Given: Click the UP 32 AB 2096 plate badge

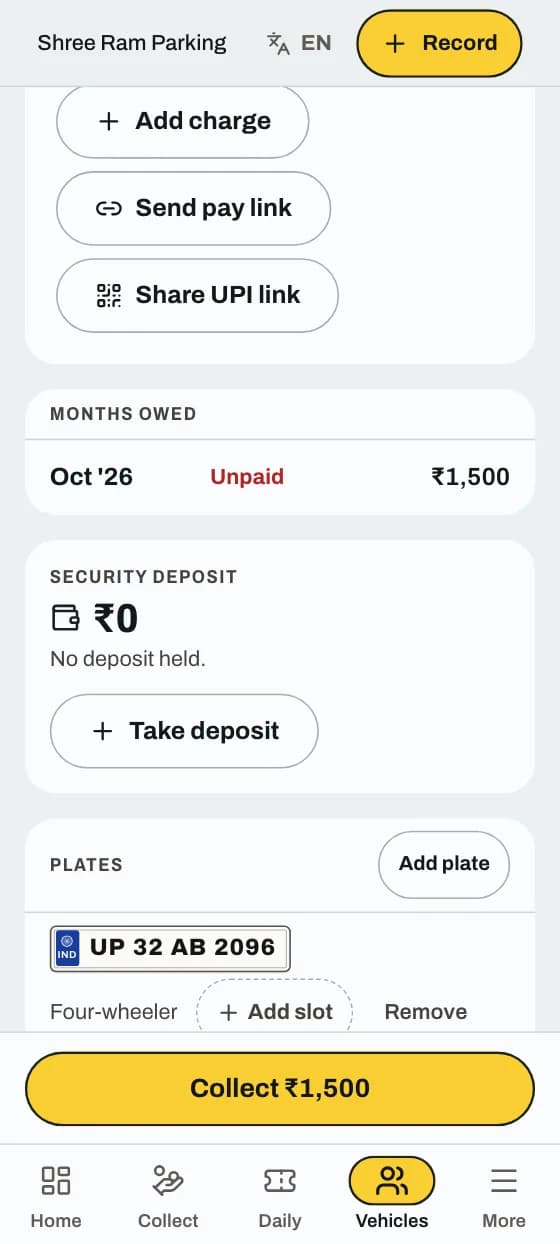Looking at the screenshot, I should click(170, 948).
